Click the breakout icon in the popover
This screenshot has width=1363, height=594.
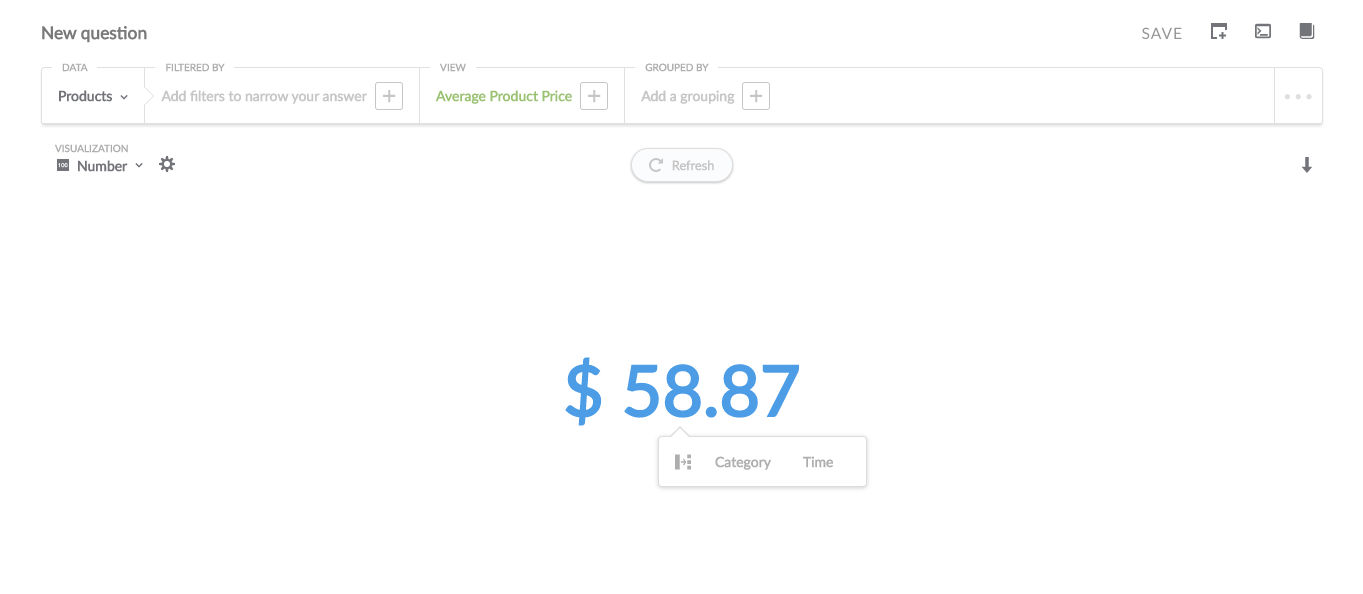683,462
